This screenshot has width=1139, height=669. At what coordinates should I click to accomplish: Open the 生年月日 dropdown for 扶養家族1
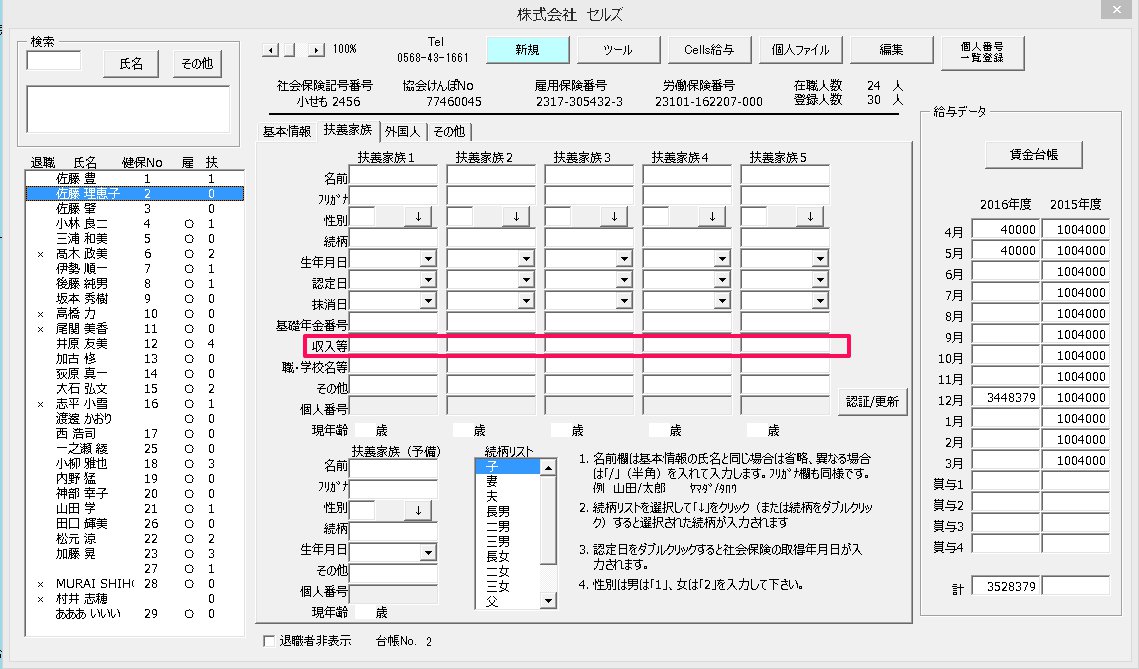(x=429, y=259)
